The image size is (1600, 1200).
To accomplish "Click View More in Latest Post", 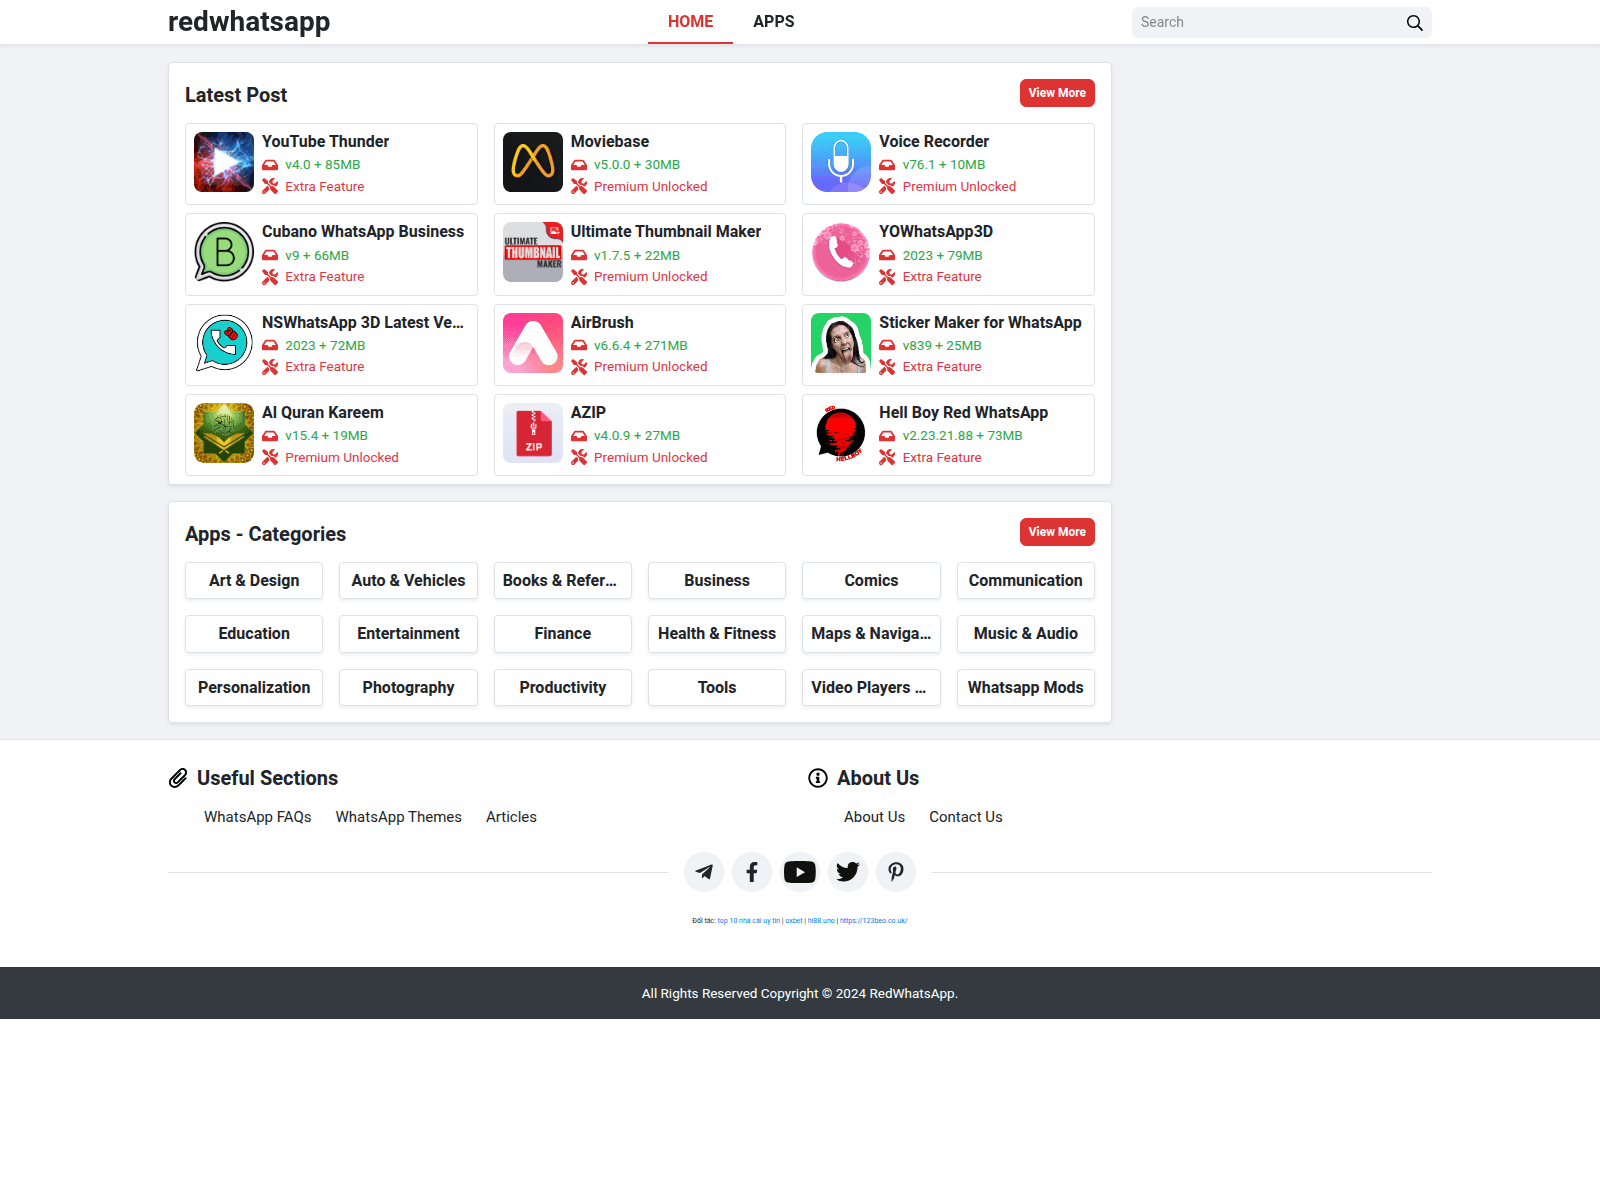I will coord(1057,93).
